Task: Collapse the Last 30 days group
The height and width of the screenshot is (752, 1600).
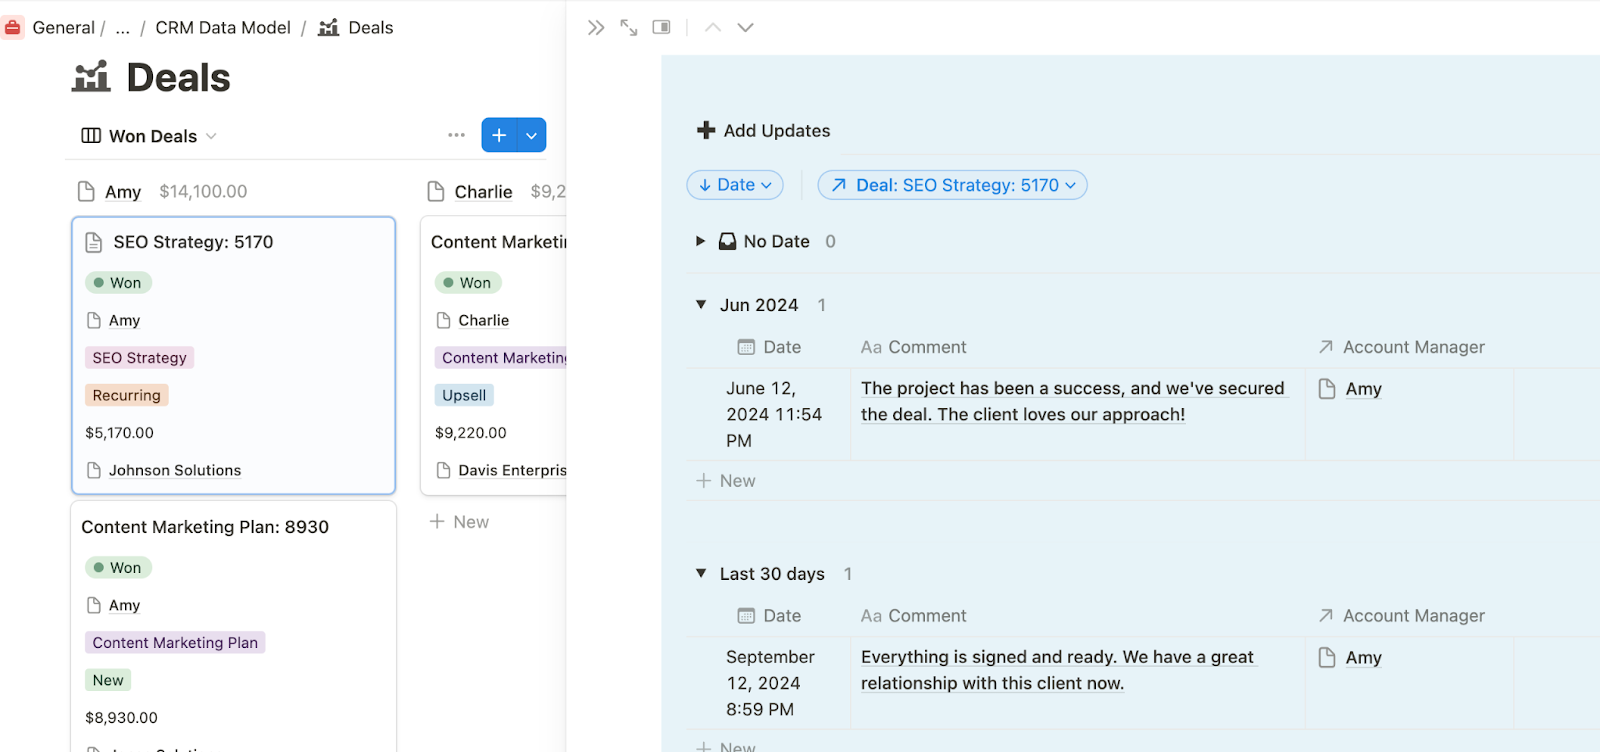Action: (x=701, y=574)
